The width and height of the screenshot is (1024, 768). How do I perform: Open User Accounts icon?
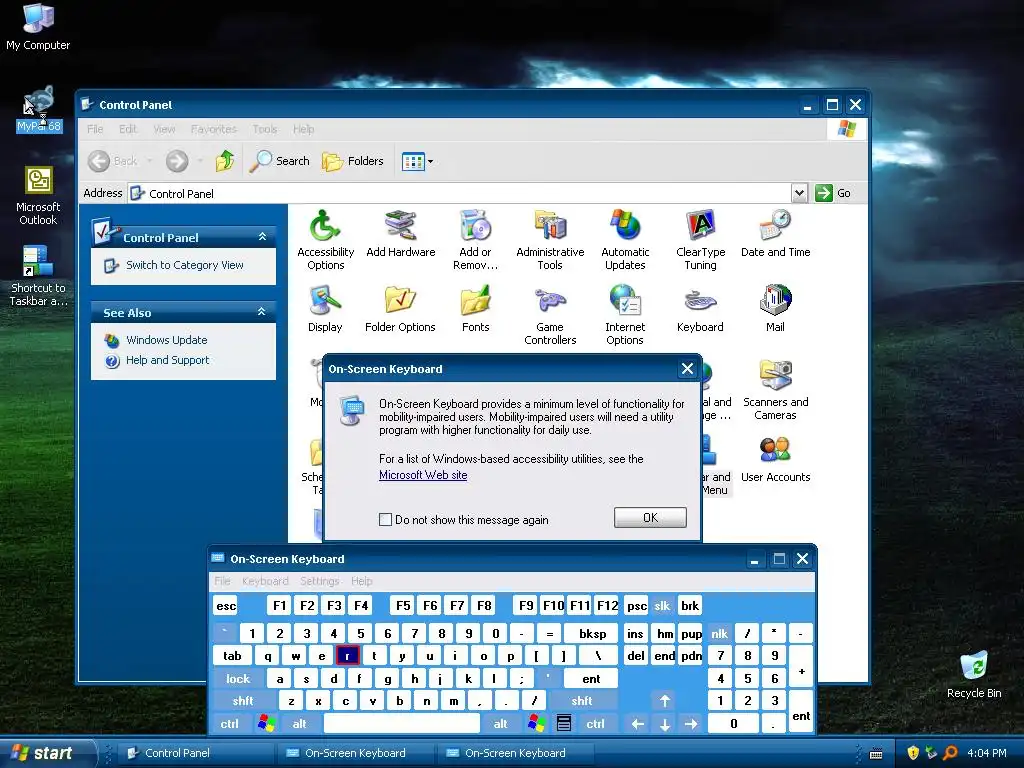775,458
